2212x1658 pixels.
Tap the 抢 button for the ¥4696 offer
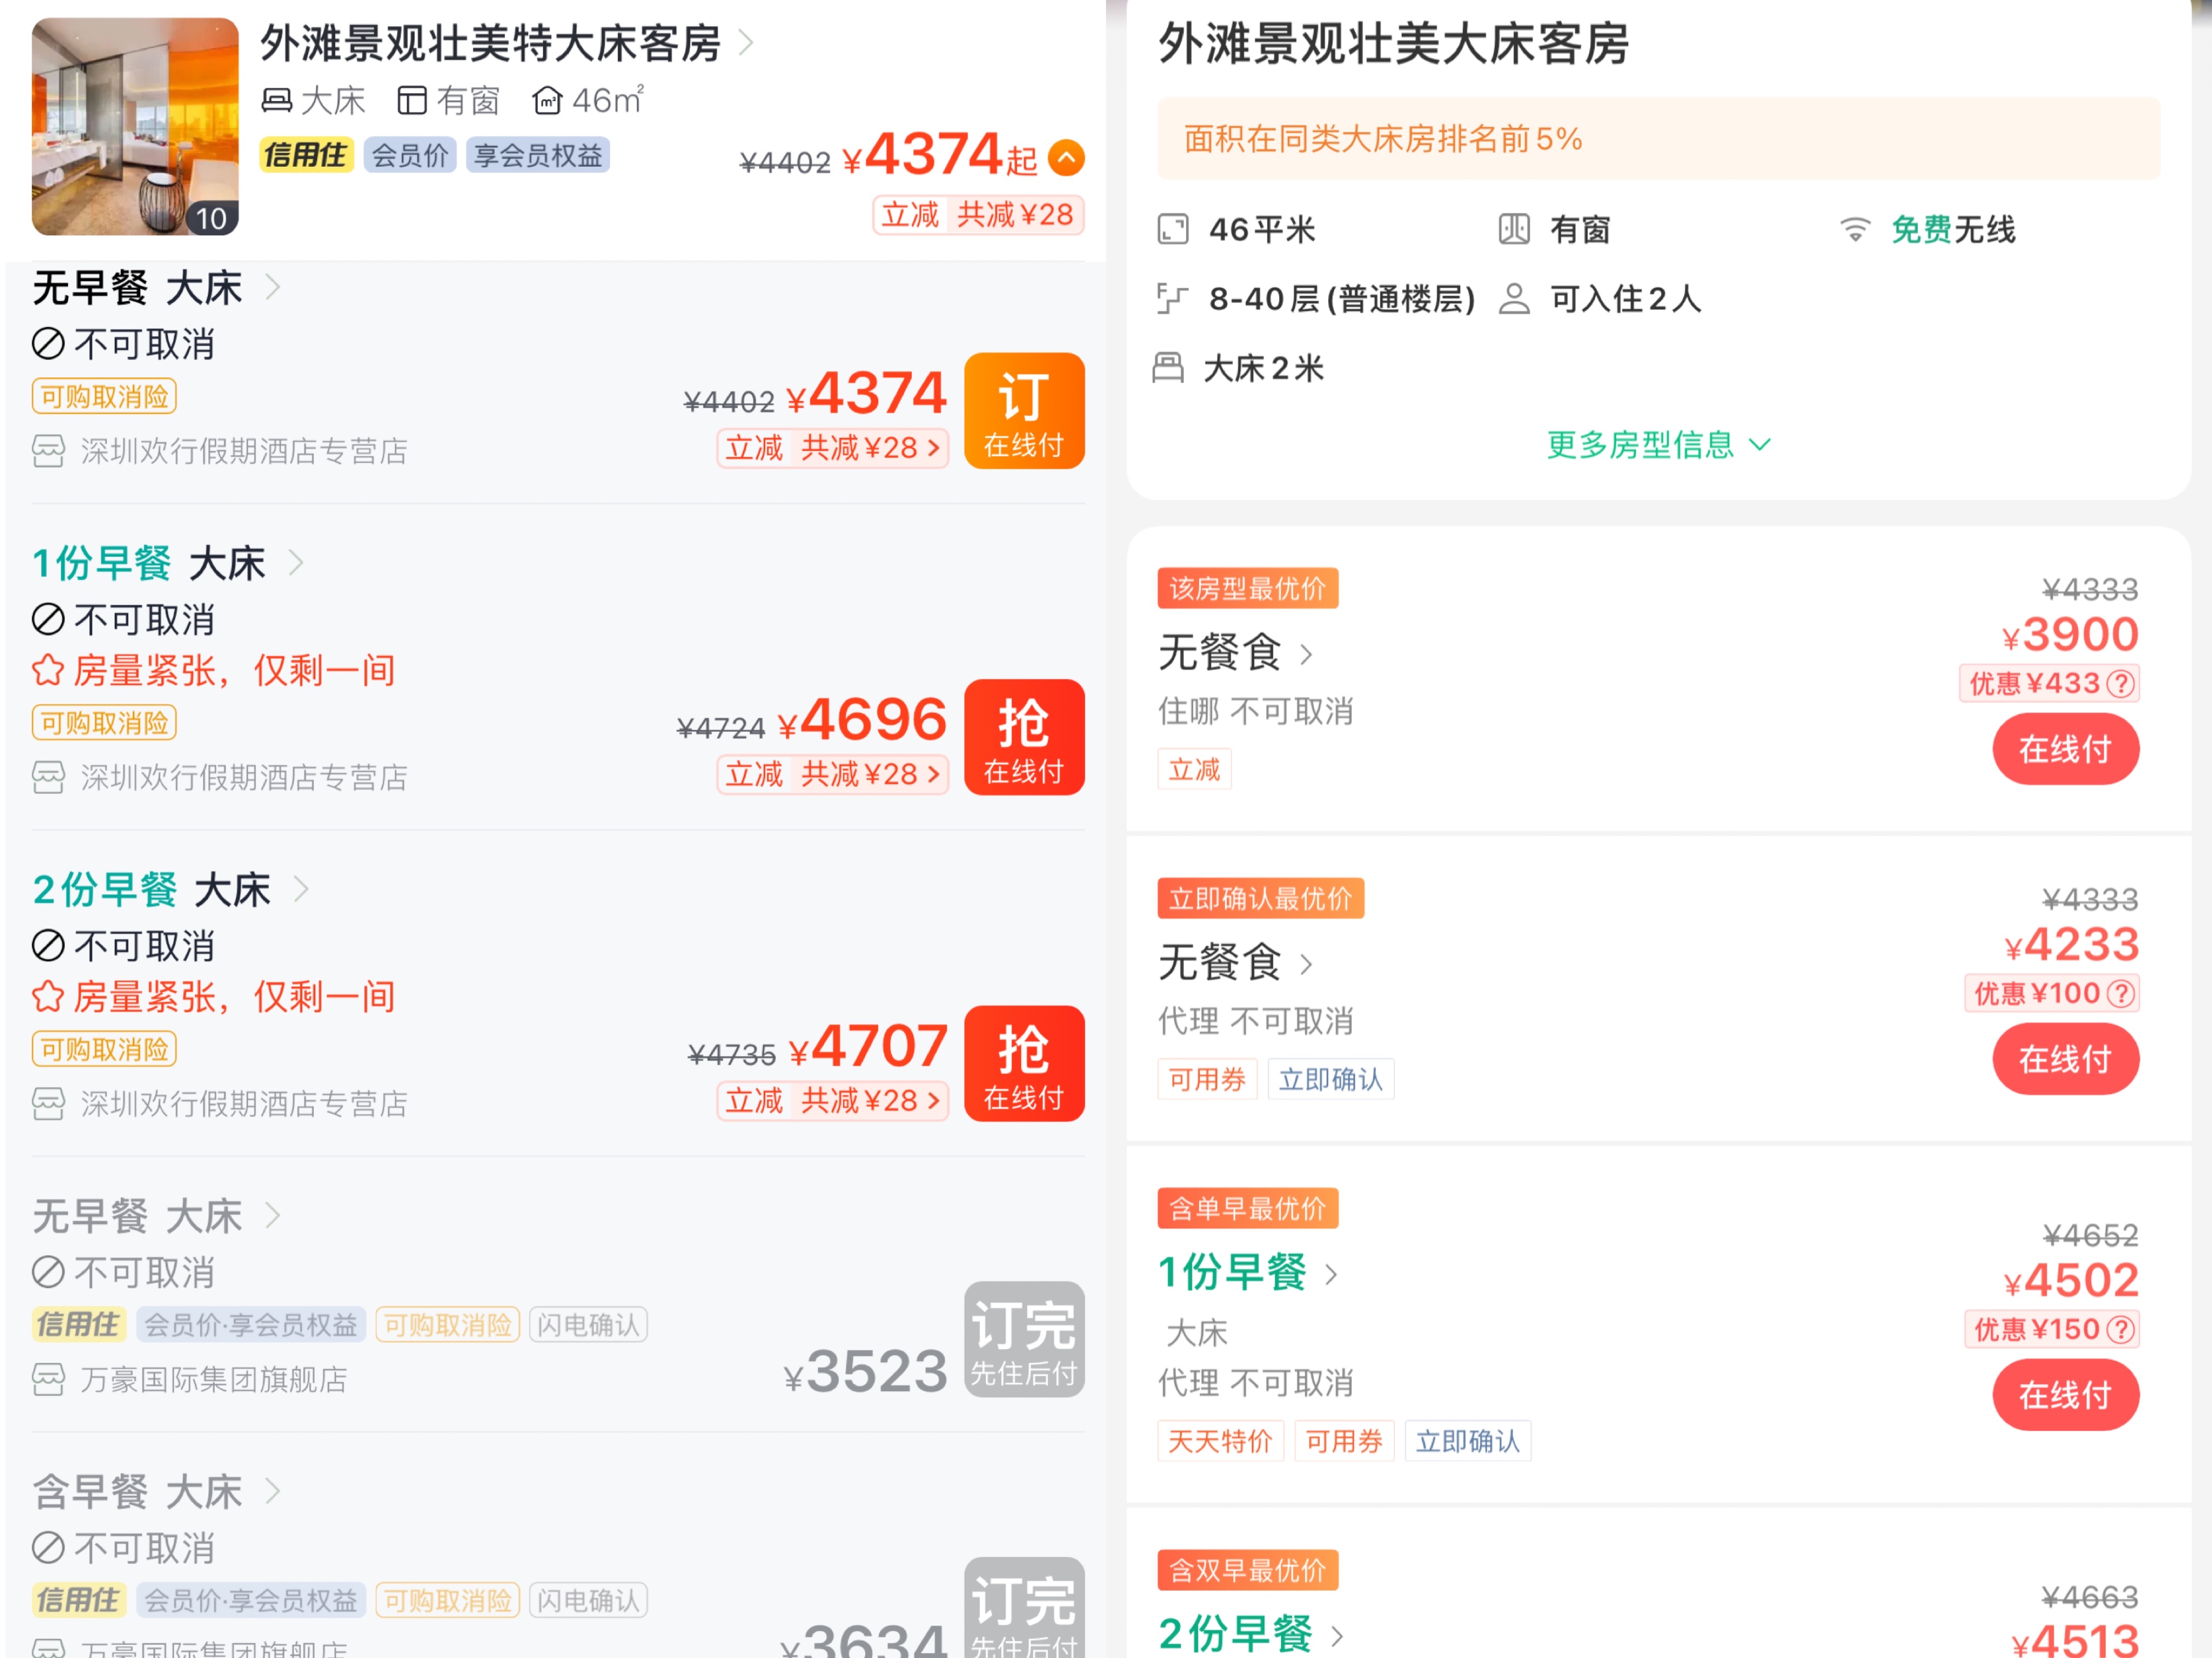(x=1024, y=737)
